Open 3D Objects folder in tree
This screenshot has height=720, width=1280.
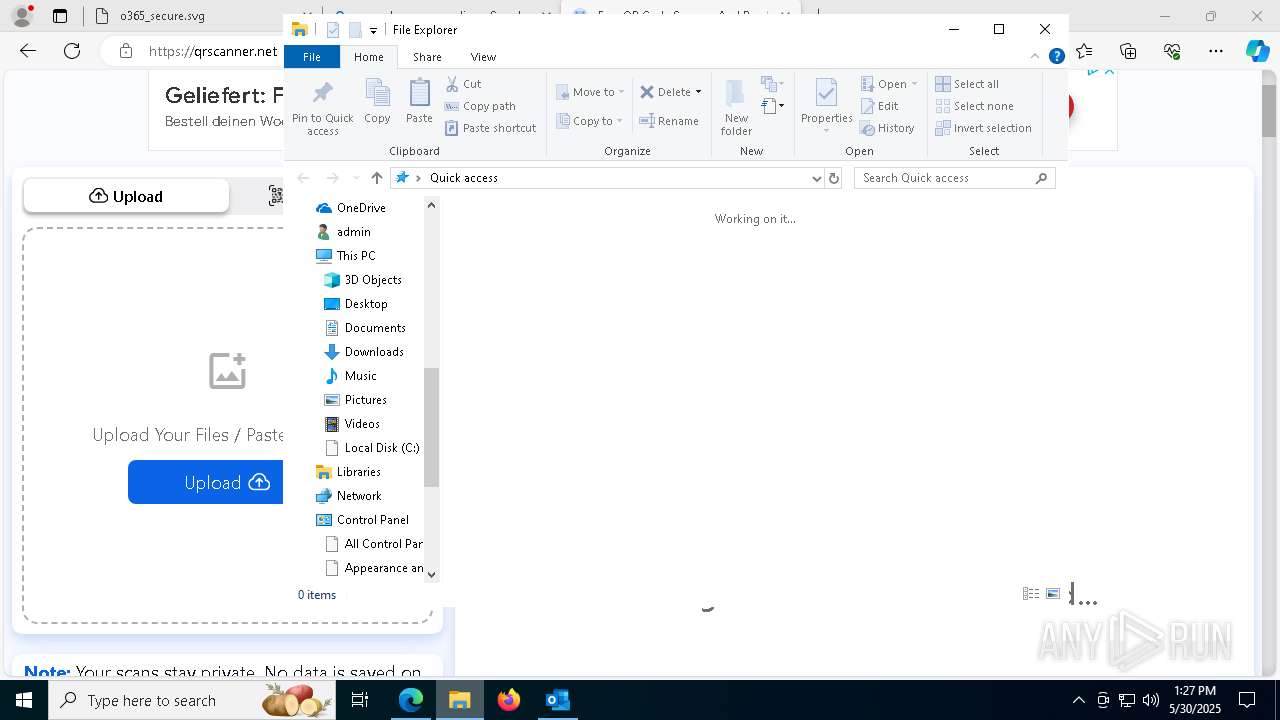coord(363,280)
